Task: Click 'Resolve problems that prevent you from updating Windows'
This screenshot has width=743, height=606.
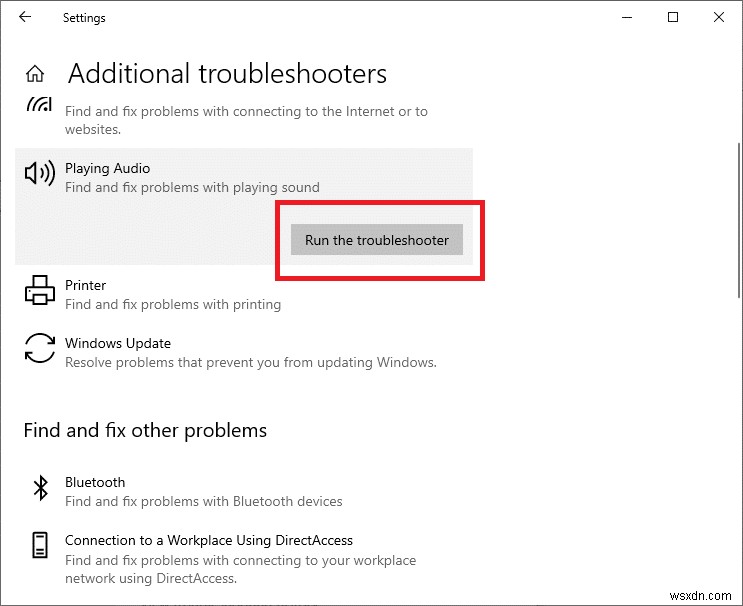Action: coord(251,362)
